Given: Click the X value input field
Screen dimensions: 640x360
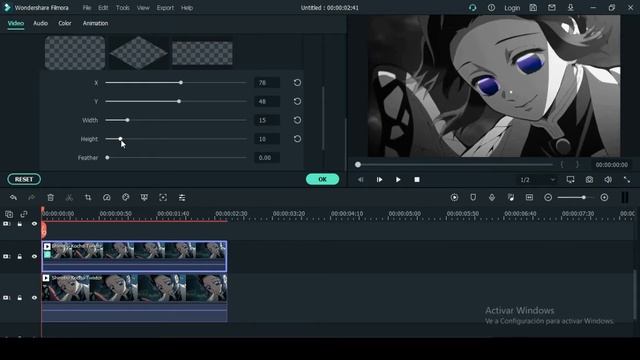Looking at the screenshot, I should [267, 83].
